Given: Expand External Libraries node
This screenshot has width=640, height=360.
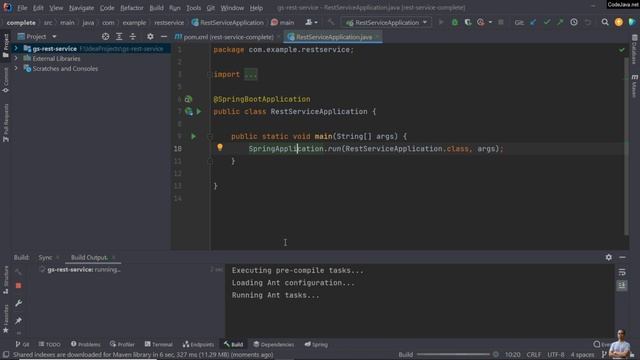Looking at the screenshot, I should pos(16,58).
